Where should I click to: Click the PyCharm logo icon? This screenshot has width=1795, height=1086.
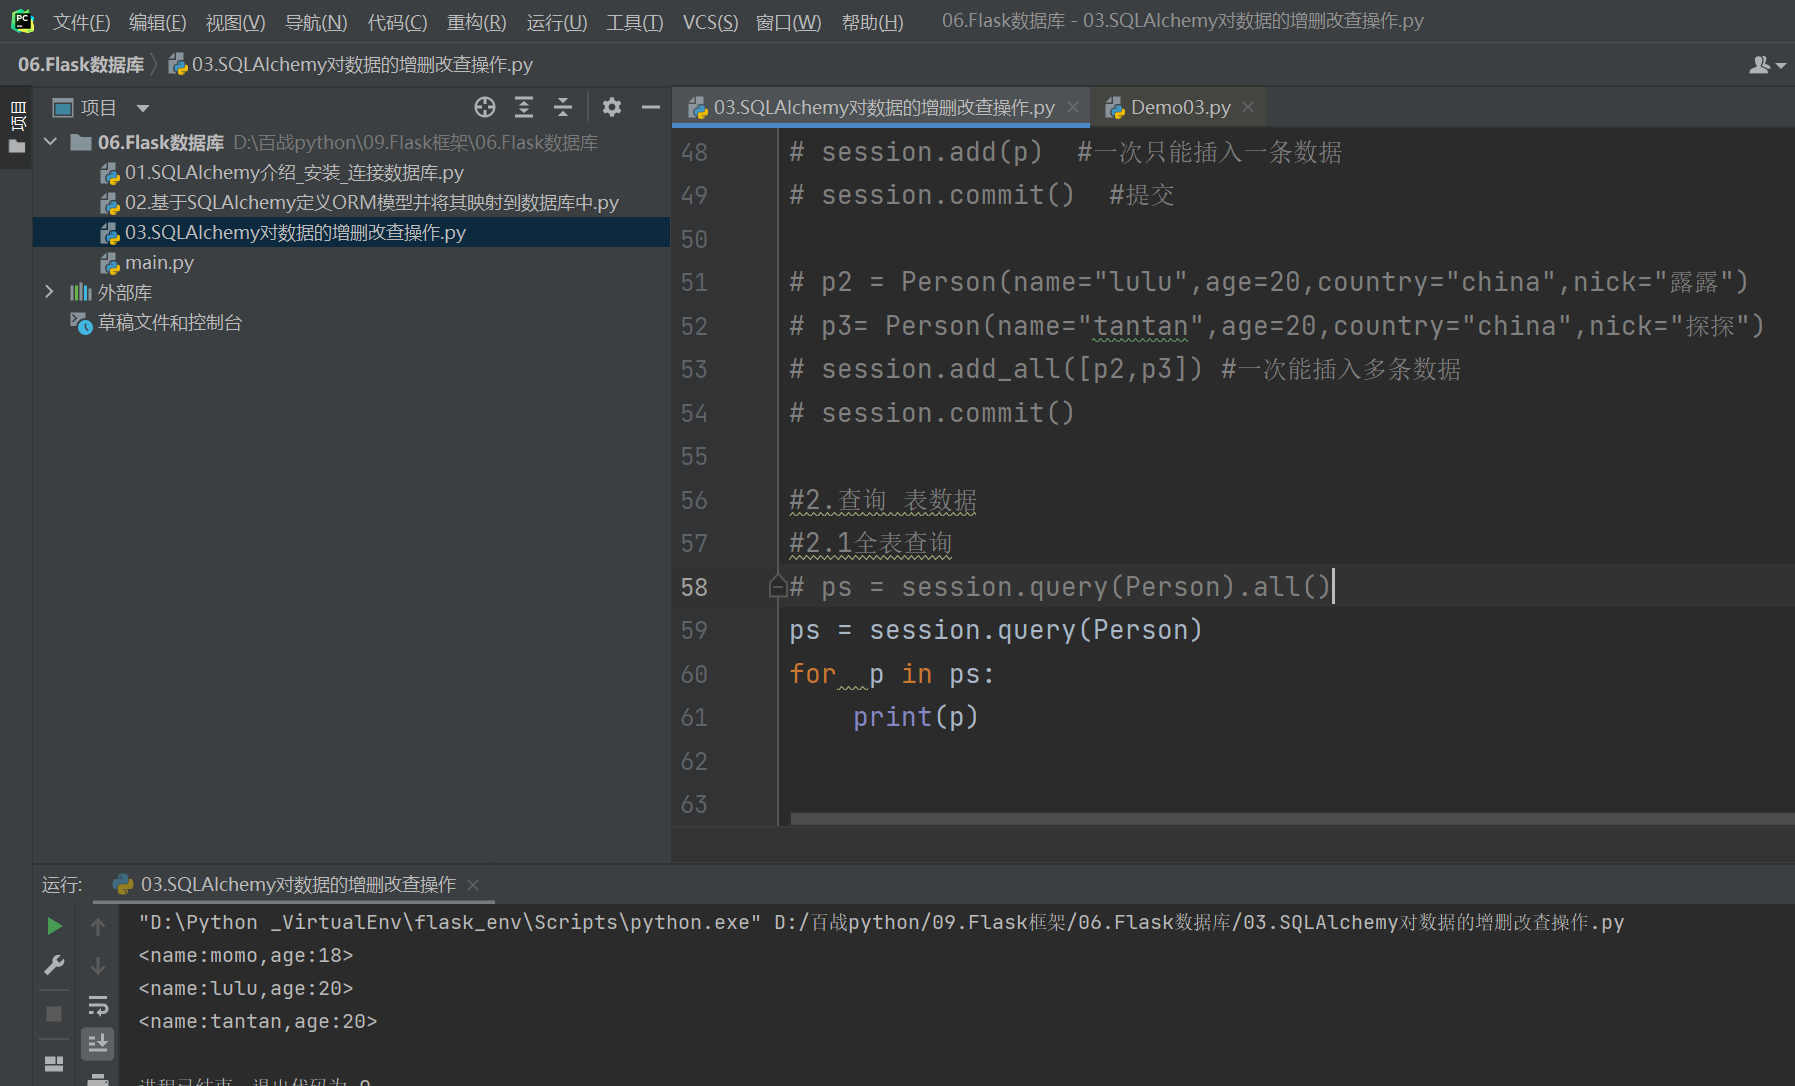pyautogui.click(x=22, y=21)
